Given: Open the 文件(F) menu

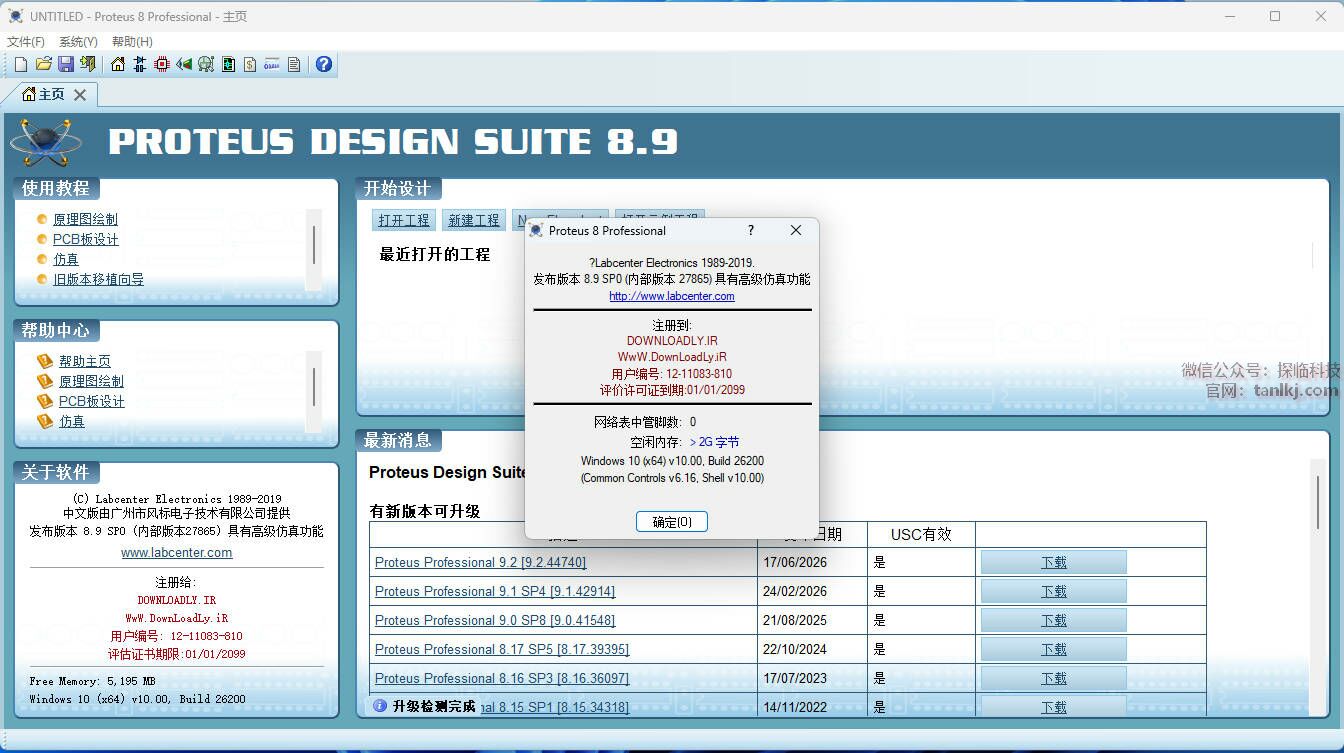Looking at the screenshot, I should (x=26, y=42).
